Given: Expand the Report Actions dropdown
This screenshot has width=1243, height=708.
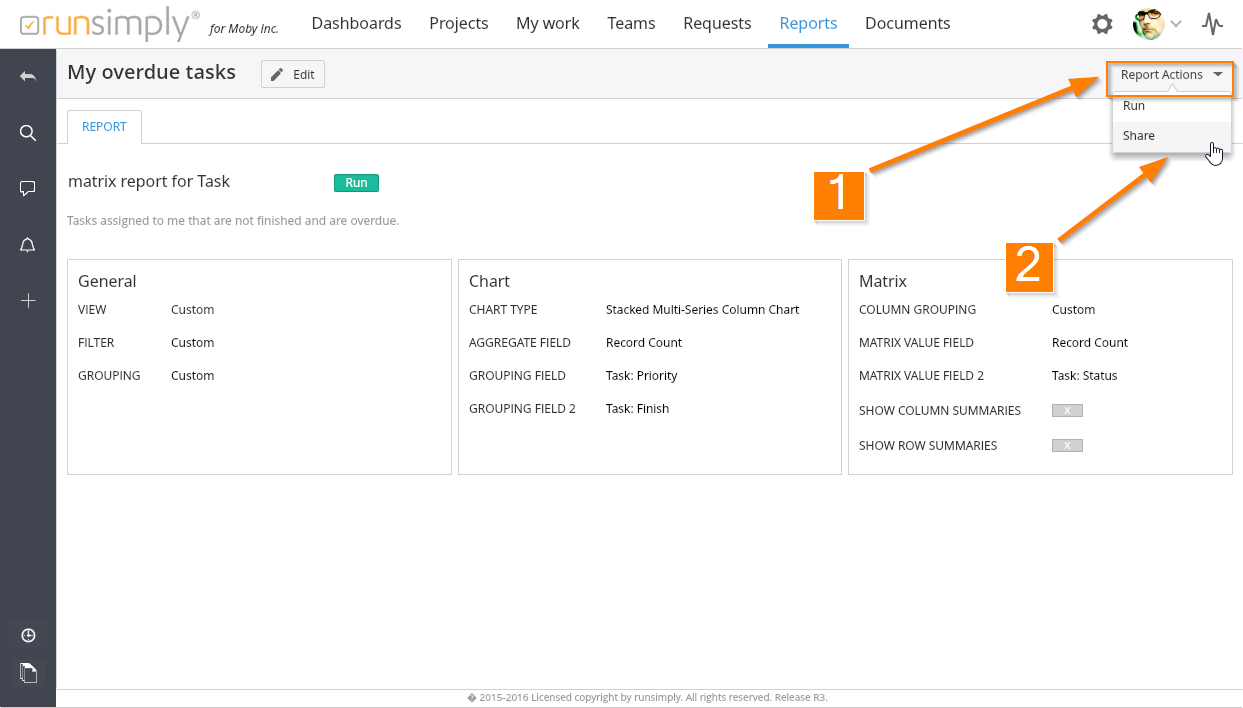Looking at the screenshot, I should pos(1170,75).
